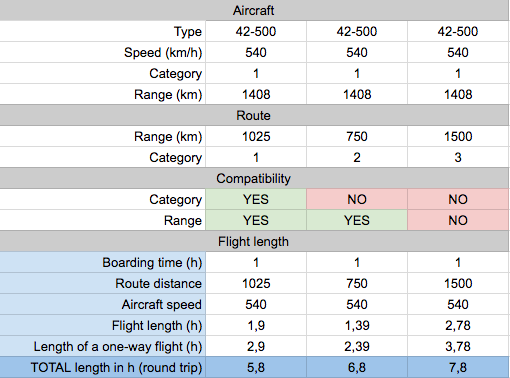Click one-way flight cell showing 3,78
Screen dimensions: 510x378
pos(458,346)
